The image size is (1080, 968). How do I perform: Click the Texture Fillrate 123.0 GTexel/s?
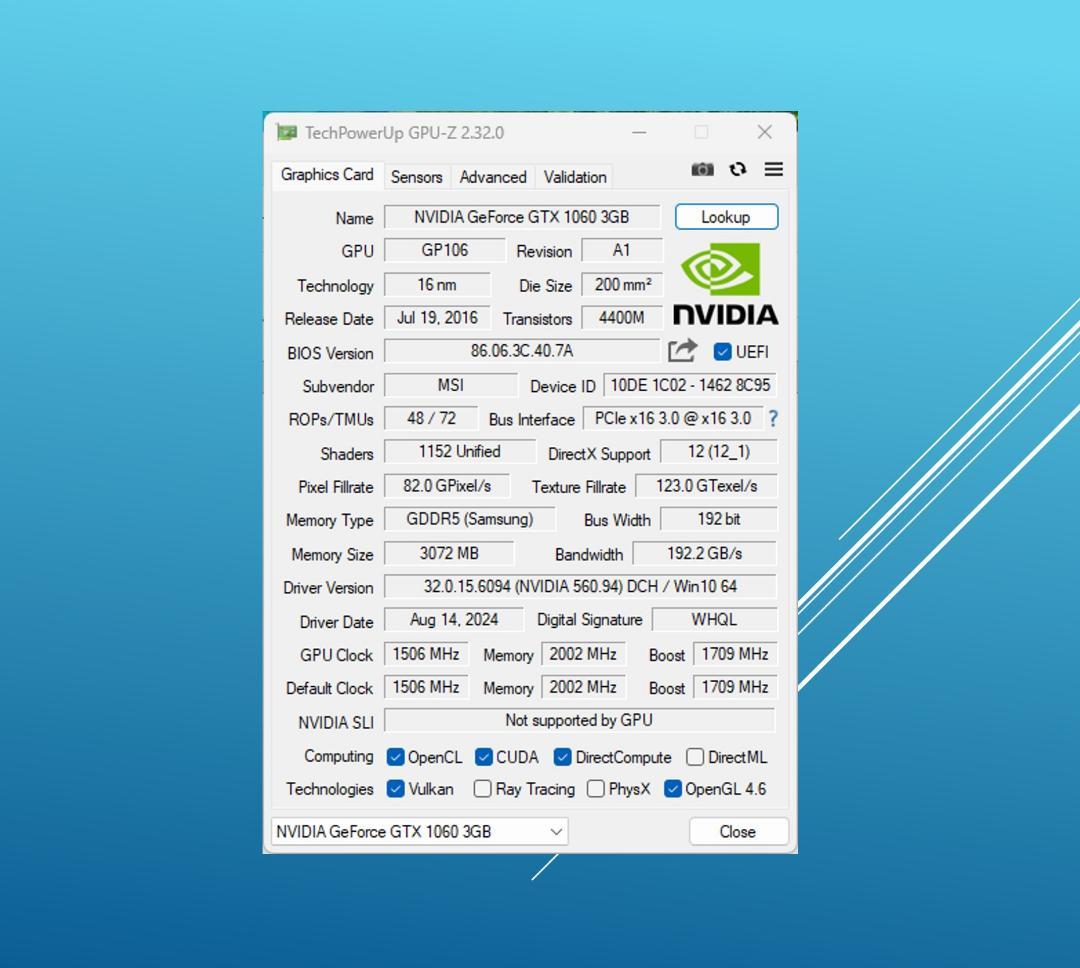pos(706,486)
